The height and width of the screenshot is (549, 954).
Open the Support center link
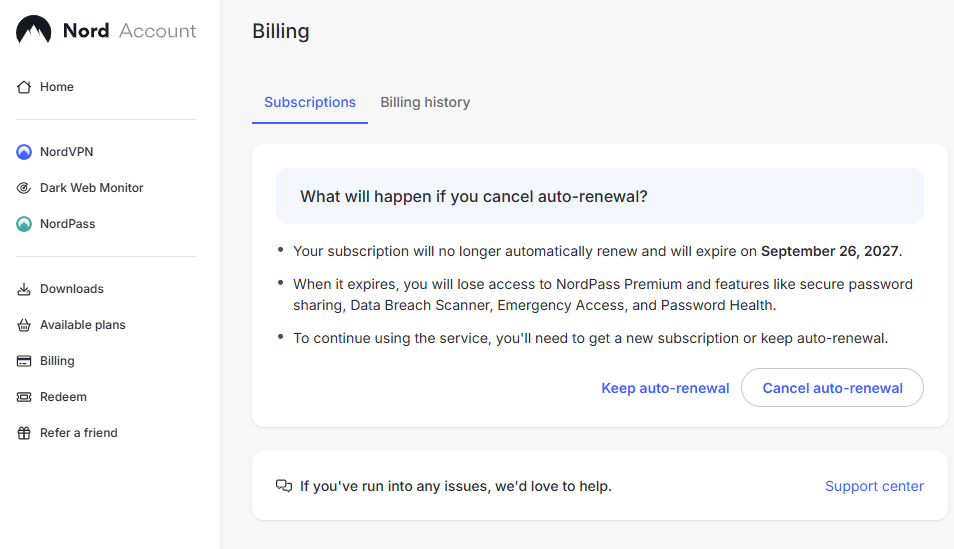(x=874, y=486)
